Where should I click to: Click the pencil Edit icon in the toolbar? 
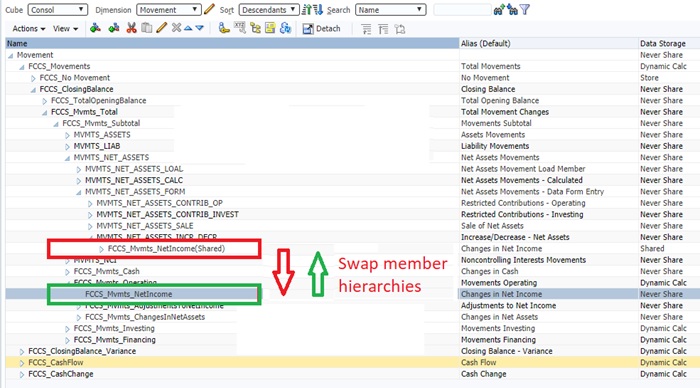[x=162, y=28]
